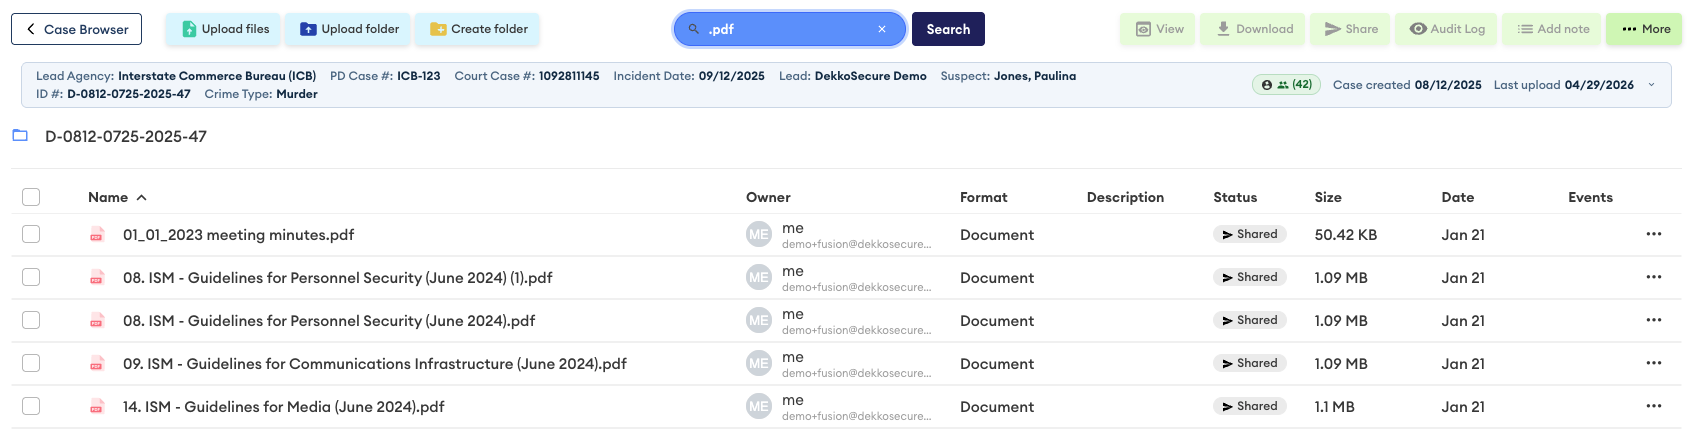Viewport: 1689px width, 433px height.
Task: Click Shared badge for Communications Infrastructure pdf
Action: (1249, 363)
